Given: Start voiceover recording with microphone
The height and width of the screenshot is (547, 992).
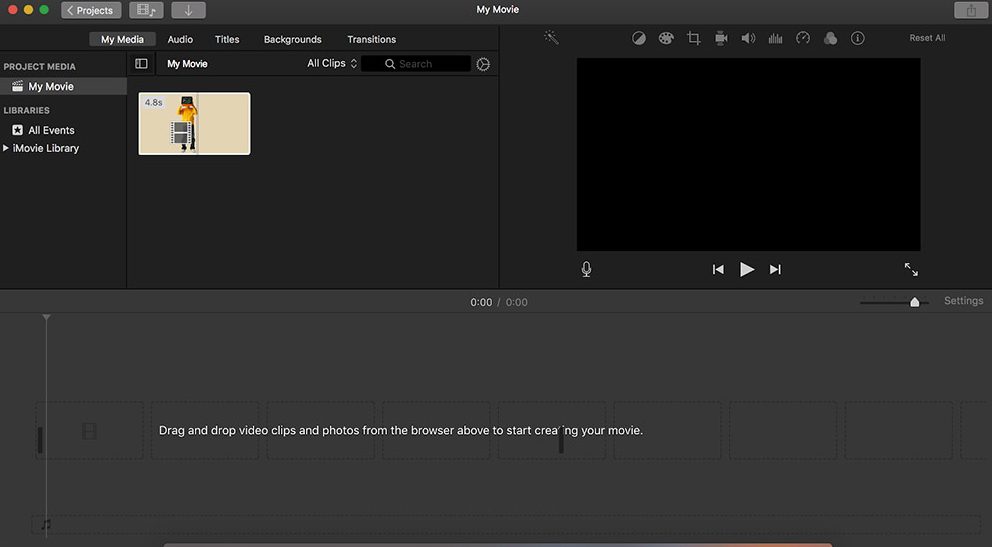Looking at the screenshot, I should click(x=586, y=269).
